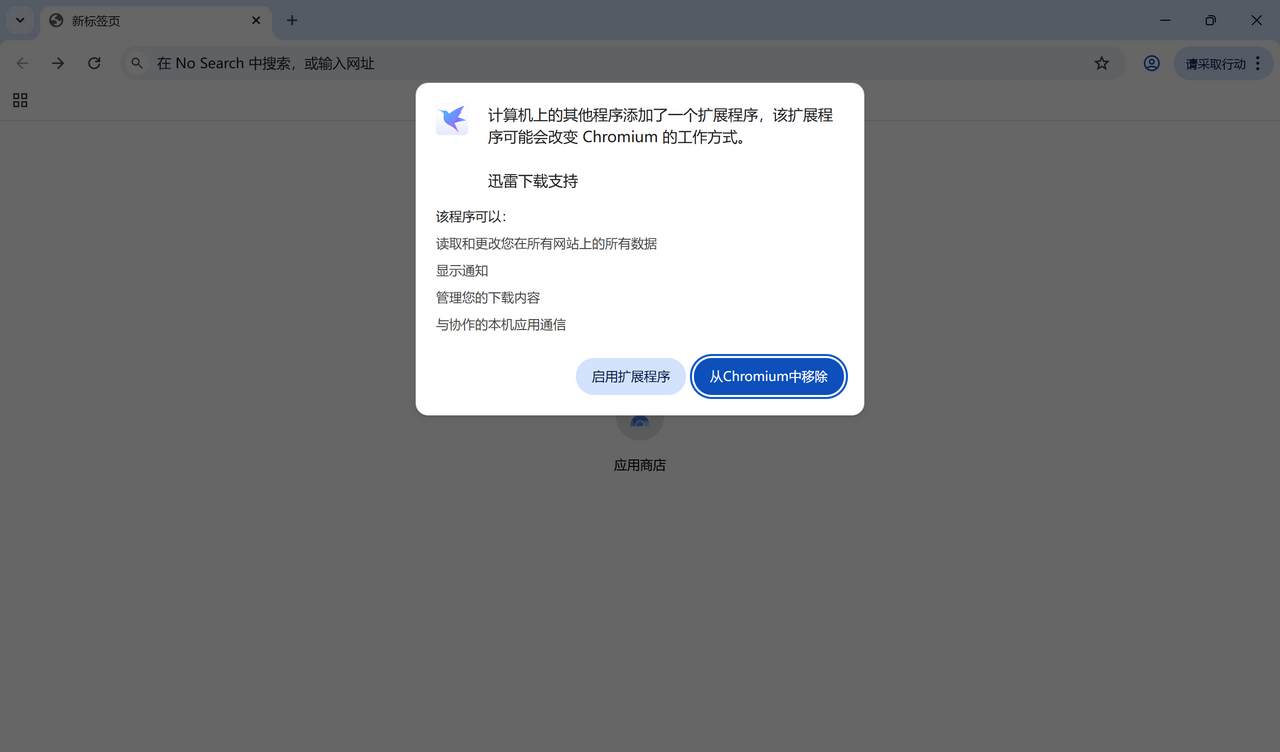Click the search magnifier in the address bar

click(136, 62)
